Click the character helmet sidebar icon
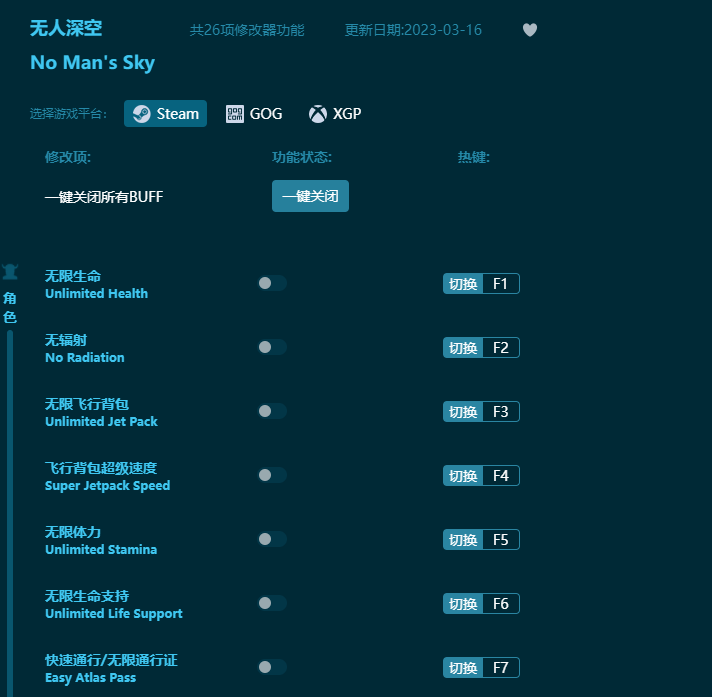This screenshot has width=712, height=697. tap(10, 272)
